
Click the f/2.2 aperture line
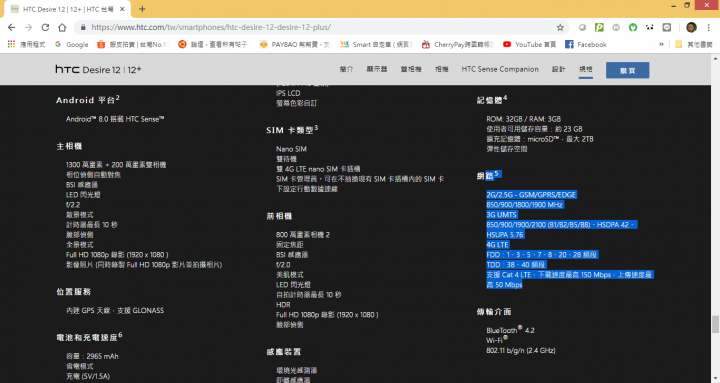(73, 205)
